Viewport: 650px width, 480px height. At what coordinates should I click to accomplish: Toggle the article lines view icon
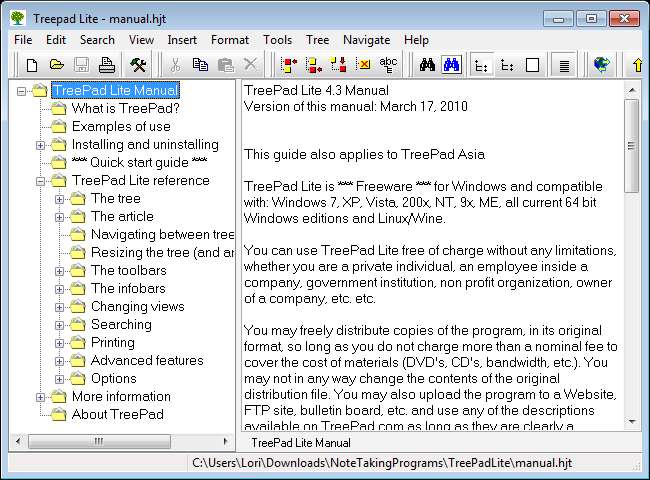tap(564, 65)
